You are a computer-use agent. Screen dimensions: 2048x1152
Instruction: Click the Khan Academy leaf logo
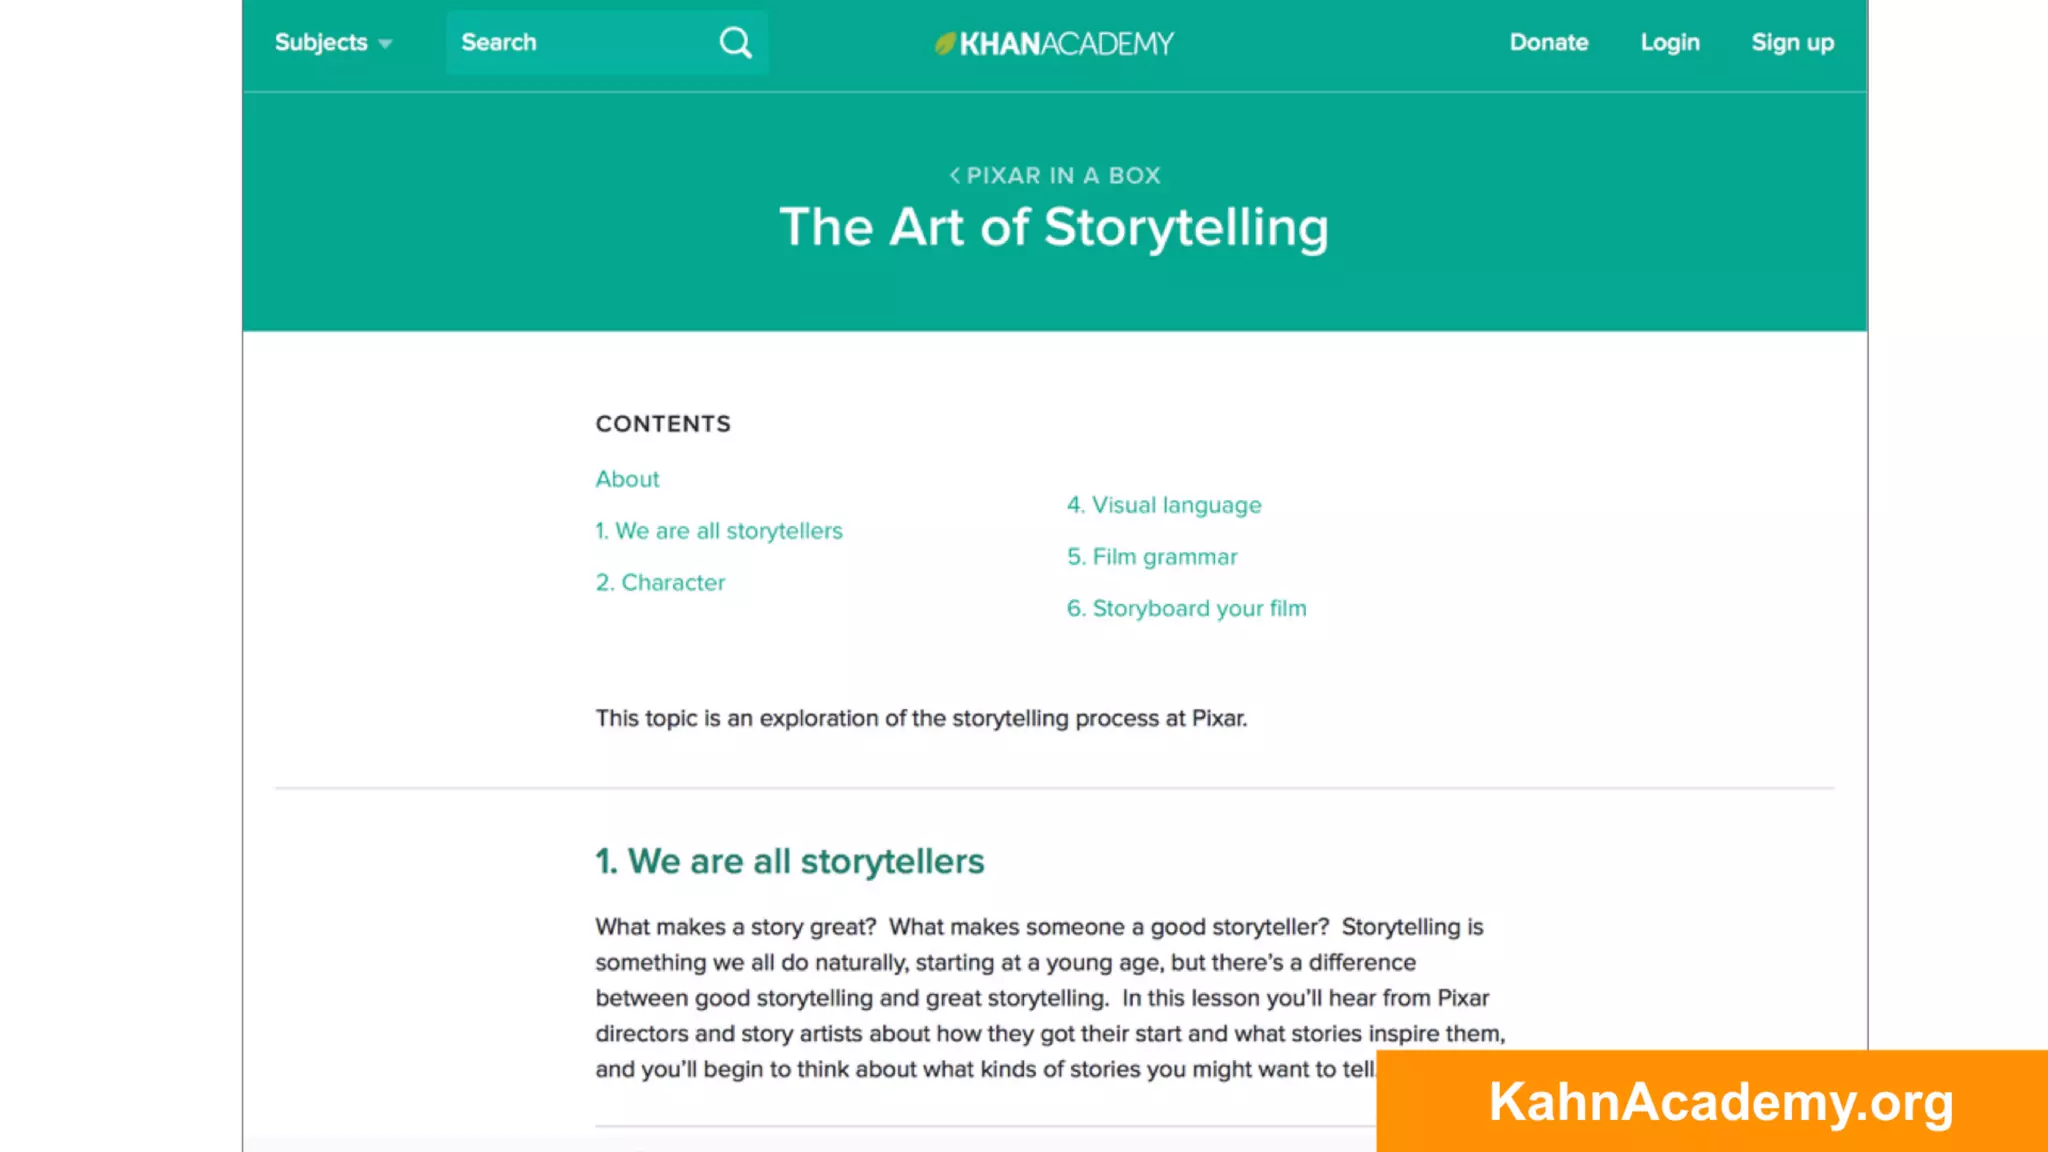click(944, 43)
